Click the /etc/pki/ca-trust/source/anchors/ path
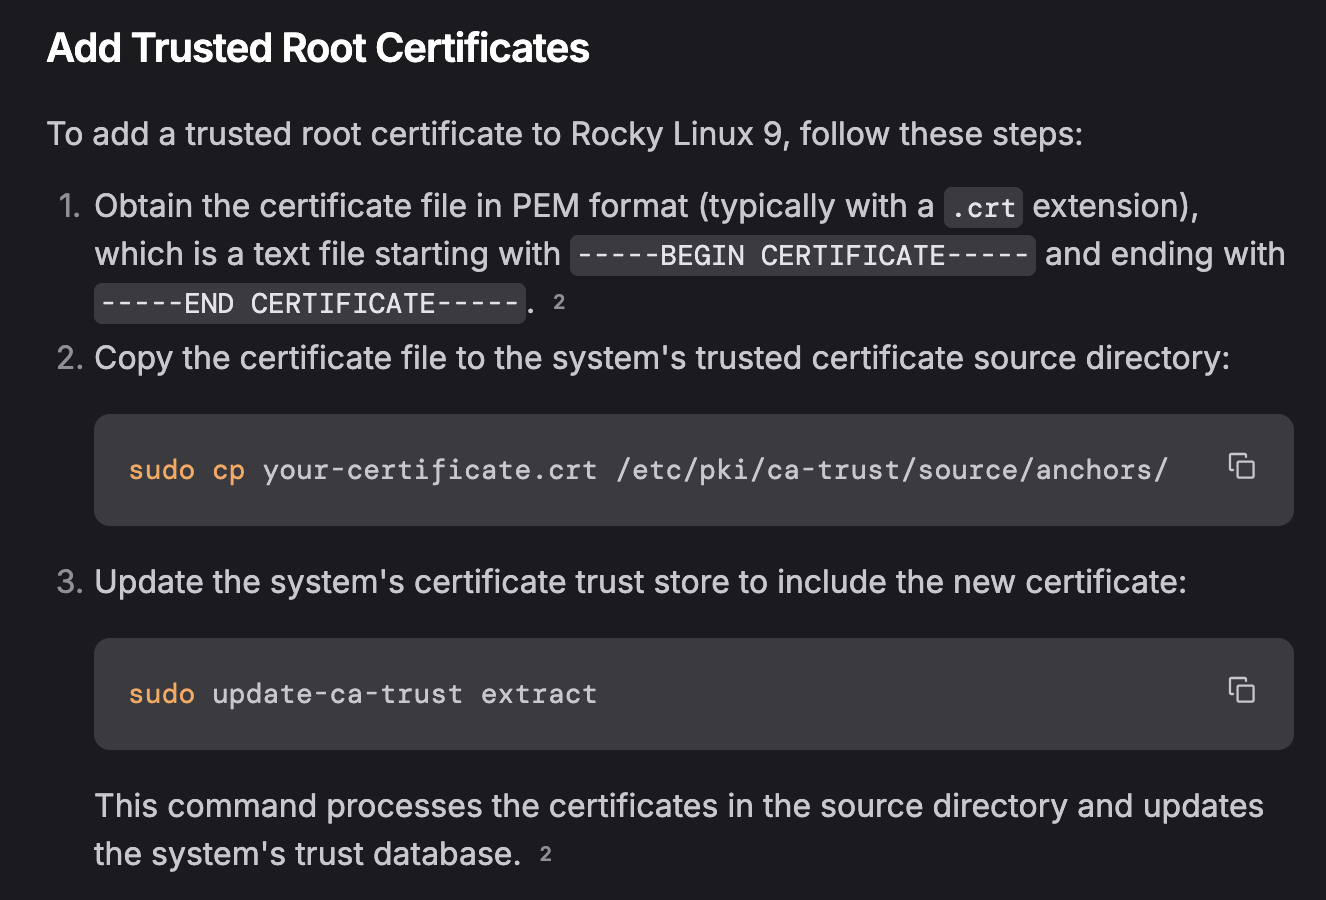The height and width of the screenshot is (900, 1326). pos(891,470)
